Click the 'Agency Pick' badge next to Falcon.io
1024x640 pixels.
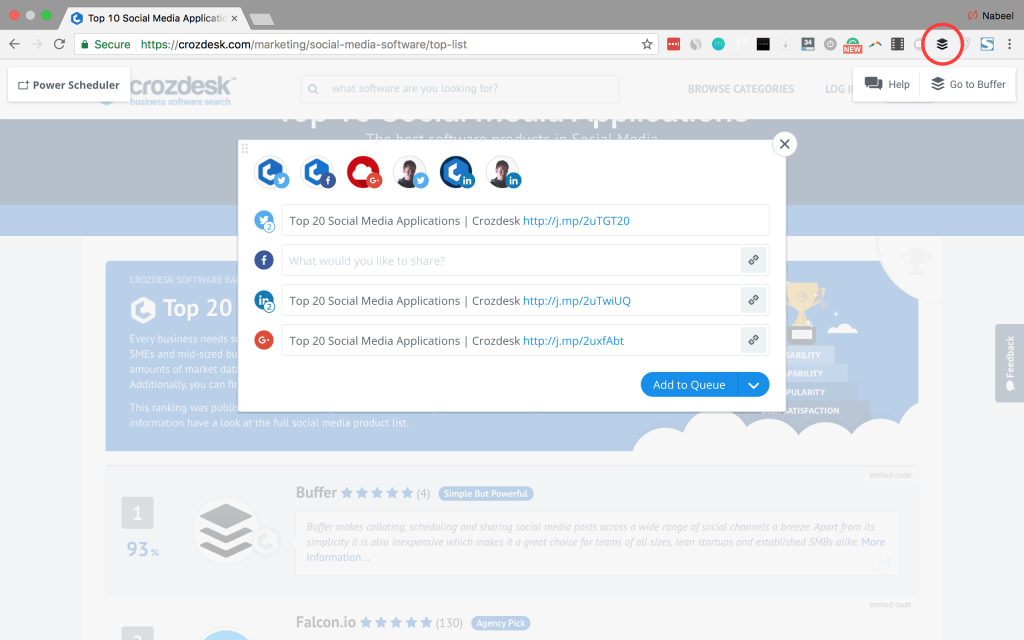[x=500, y=623]
